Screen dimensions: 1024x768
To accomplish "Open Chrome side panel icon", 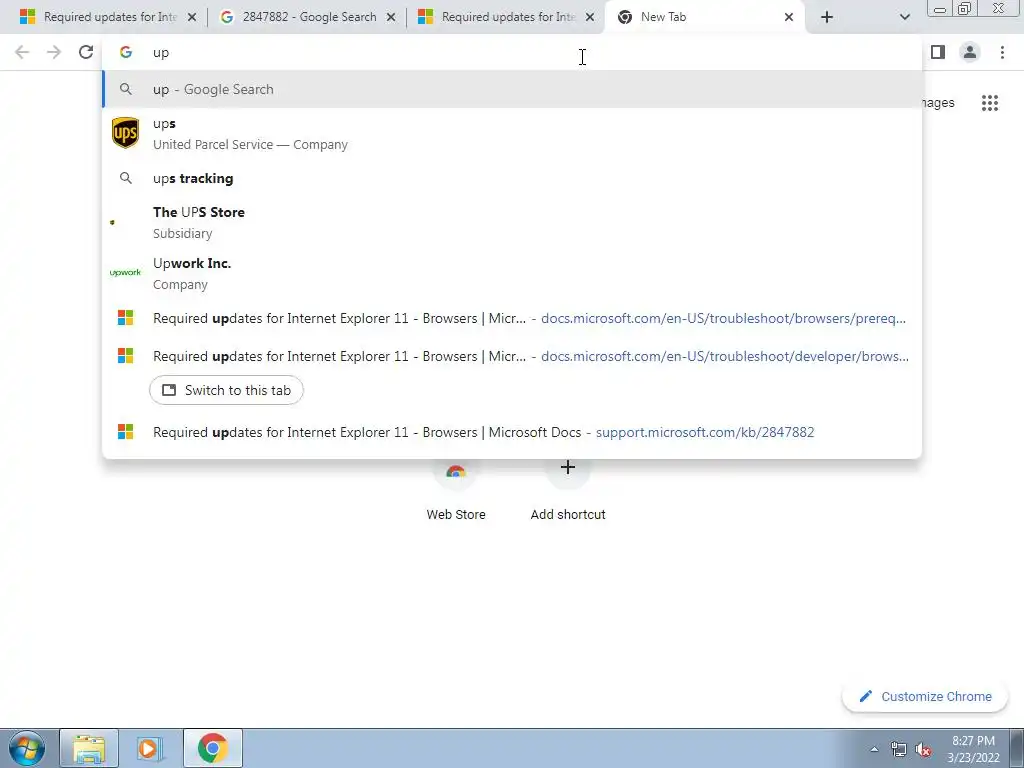I will [x=938, y=52].
